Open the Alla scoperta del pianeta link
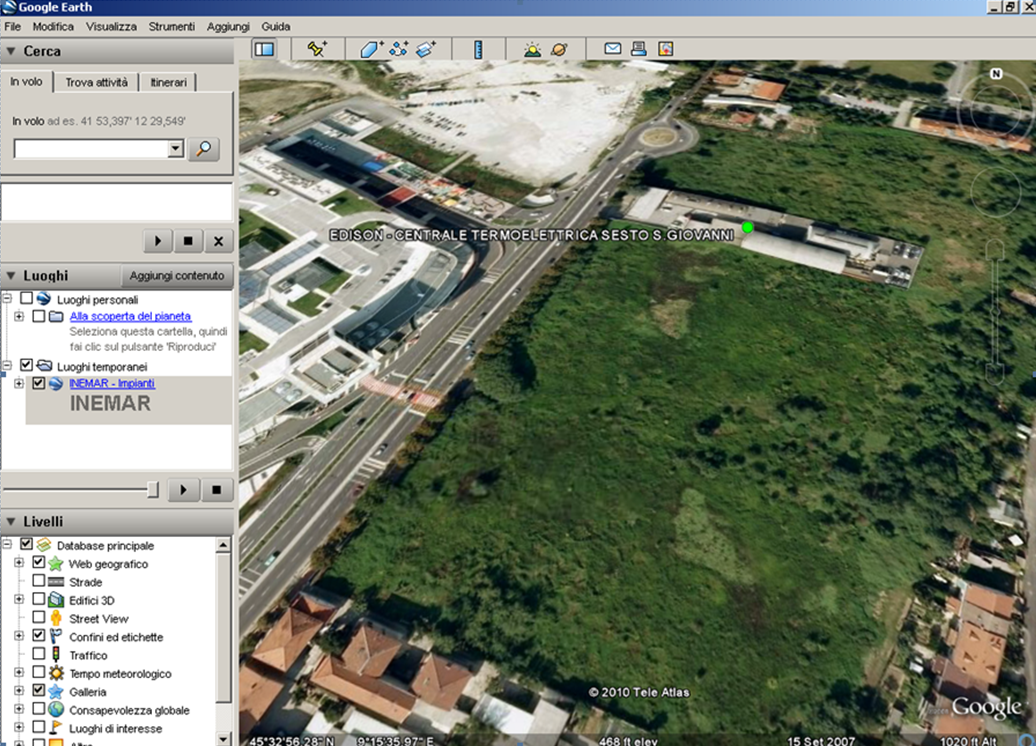Screen dimensions: 1036x746 click(x=130, y=317)
